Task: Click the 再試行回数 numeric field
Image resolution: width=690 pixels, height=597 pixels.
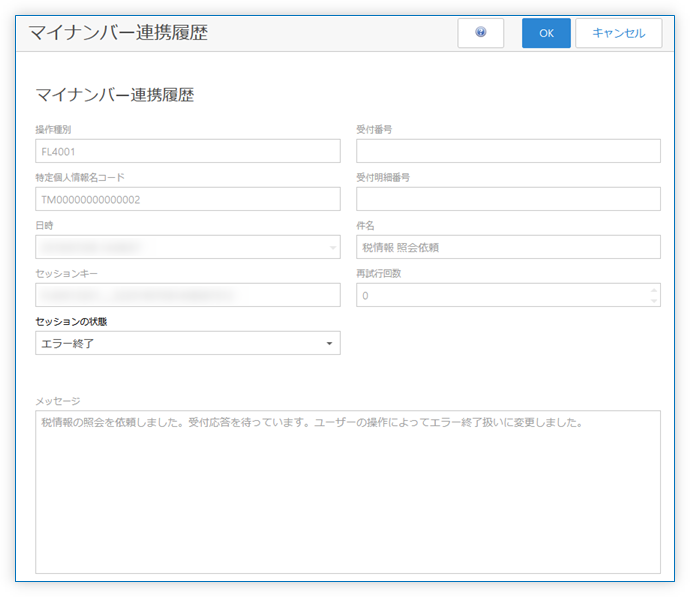Action: (x=508, y=295)
